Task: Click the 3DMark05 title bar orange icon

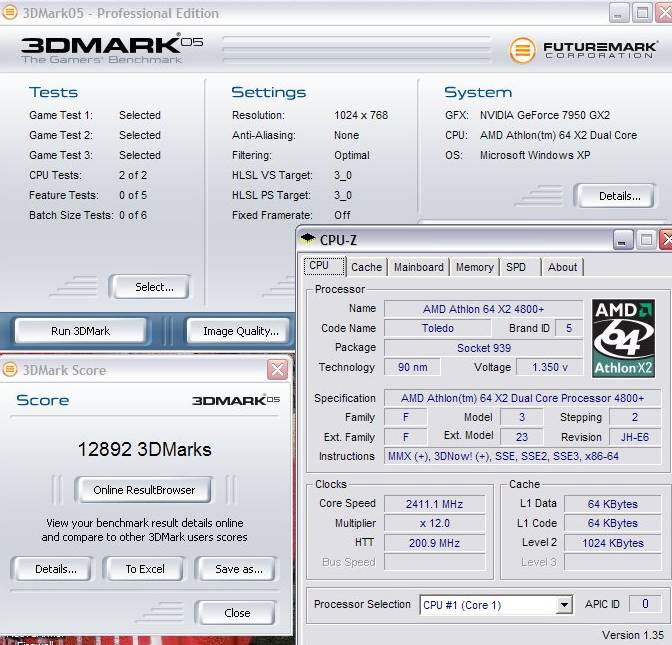Action: click(9, 12)
